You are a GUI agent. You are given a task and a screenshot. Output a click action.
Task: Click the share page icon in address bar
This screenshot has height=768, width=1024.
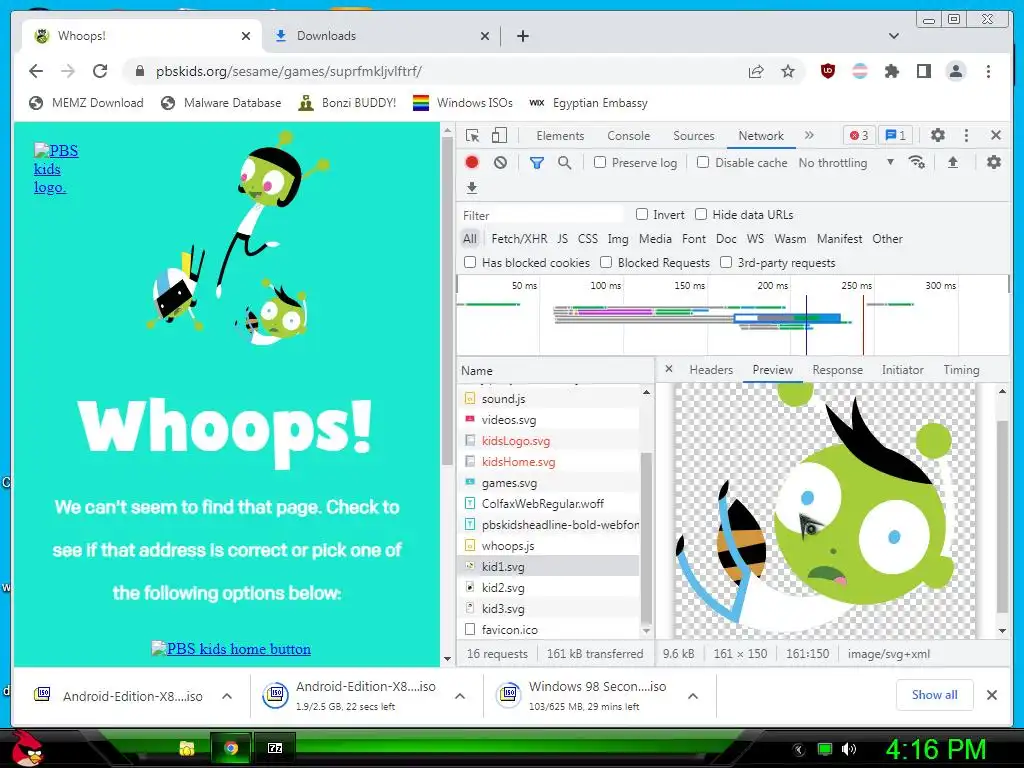tap(756, 71)
